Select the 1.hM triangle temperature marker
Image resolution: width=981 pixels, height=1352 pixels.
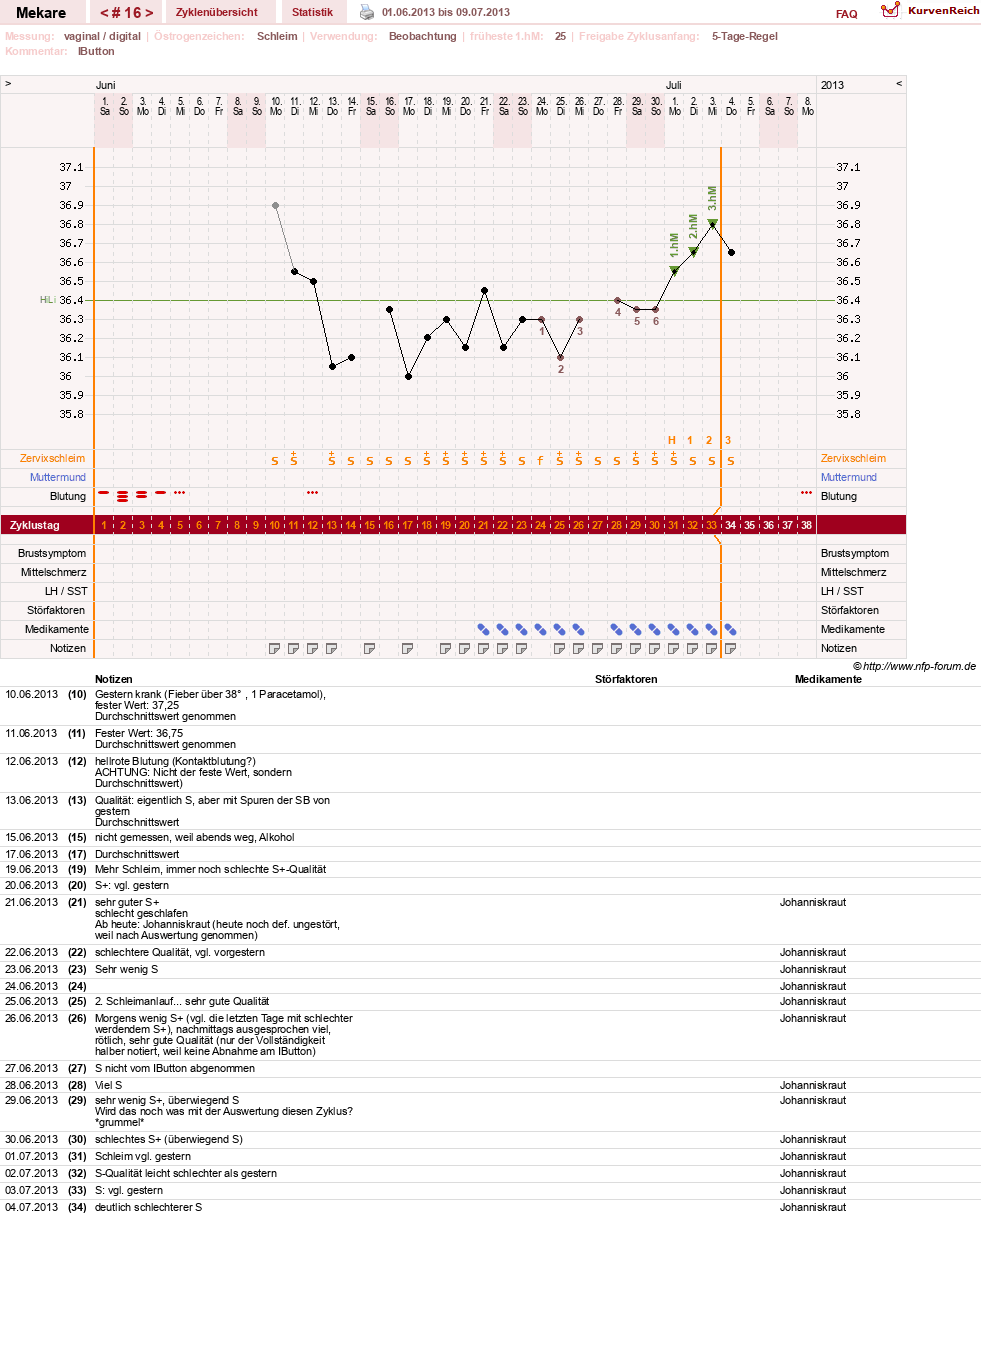tap(674, 271)
